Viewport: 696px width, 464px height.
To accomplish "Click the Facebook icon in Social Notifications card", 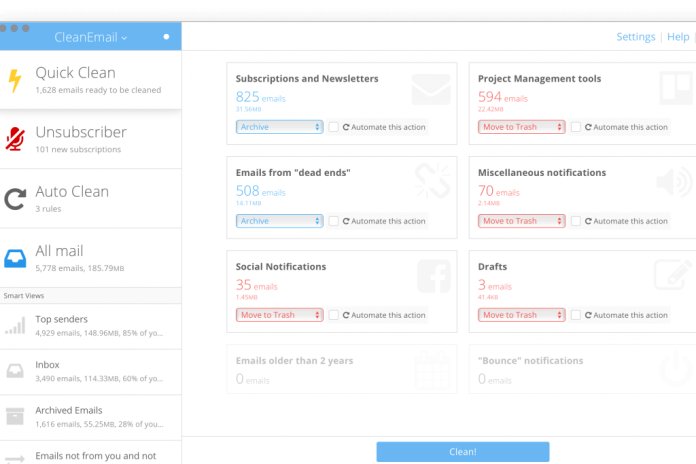I will click(x=434, y=276).
